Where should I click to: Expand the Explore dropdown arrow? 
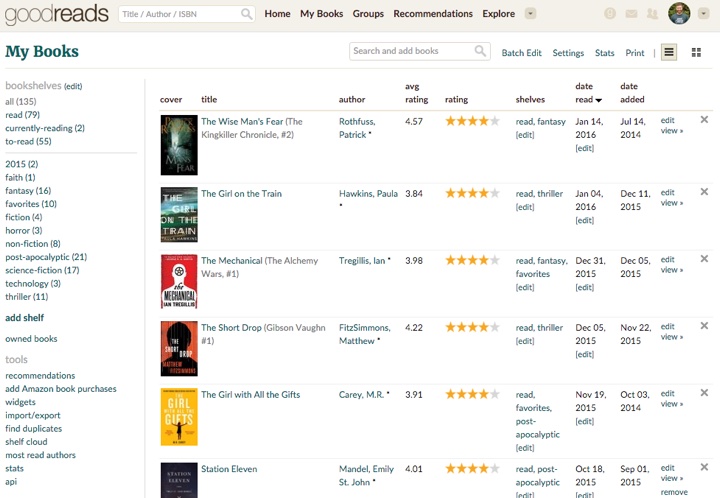tap(530, 14)
